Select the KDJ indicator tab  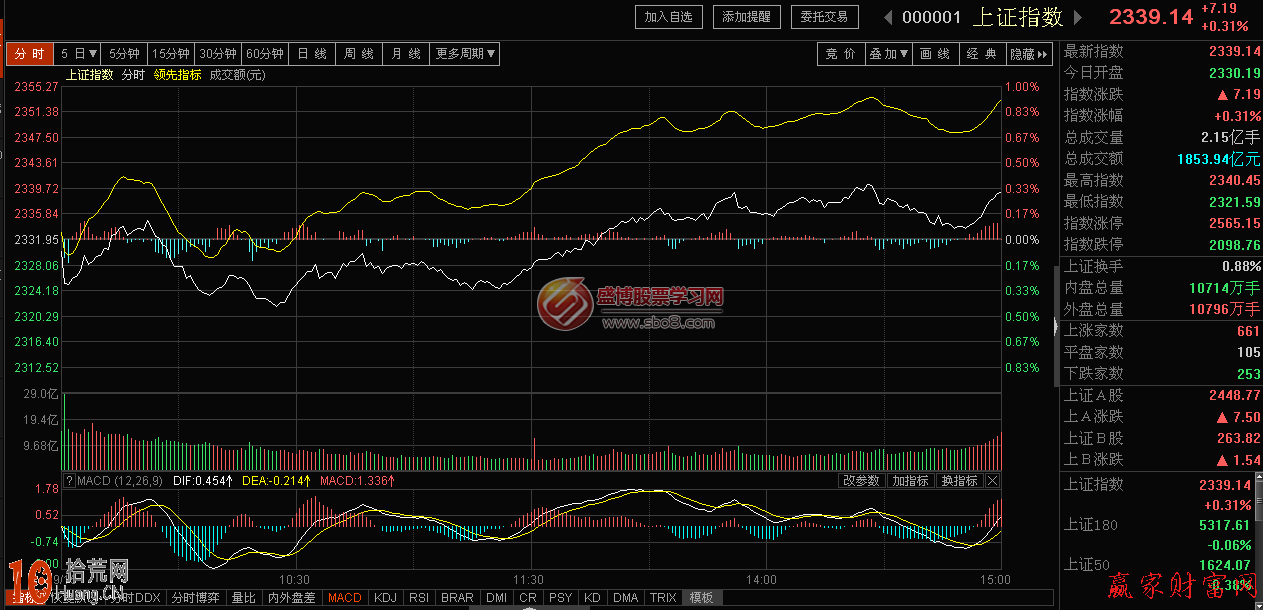point(385,598)
